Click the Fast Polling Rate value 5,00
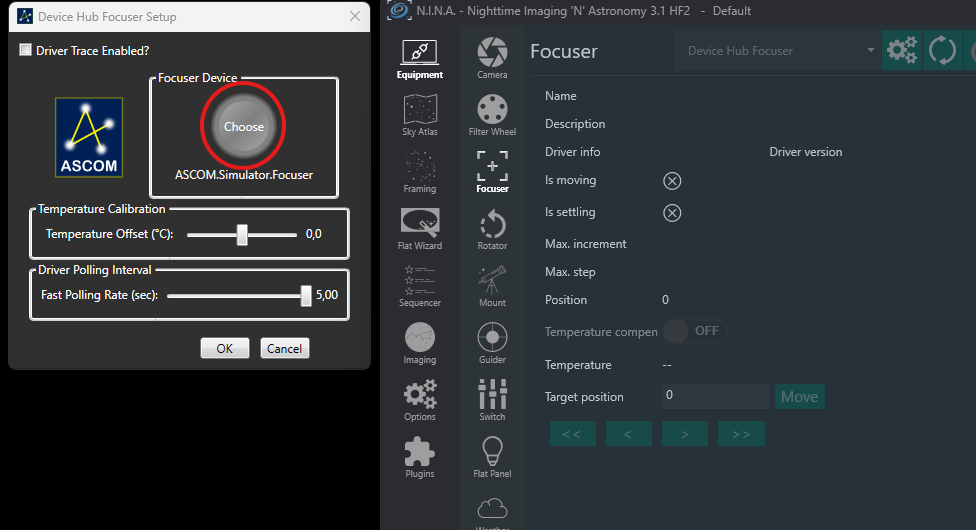This screenshot has width=976, height=530. tap(327, 295)
